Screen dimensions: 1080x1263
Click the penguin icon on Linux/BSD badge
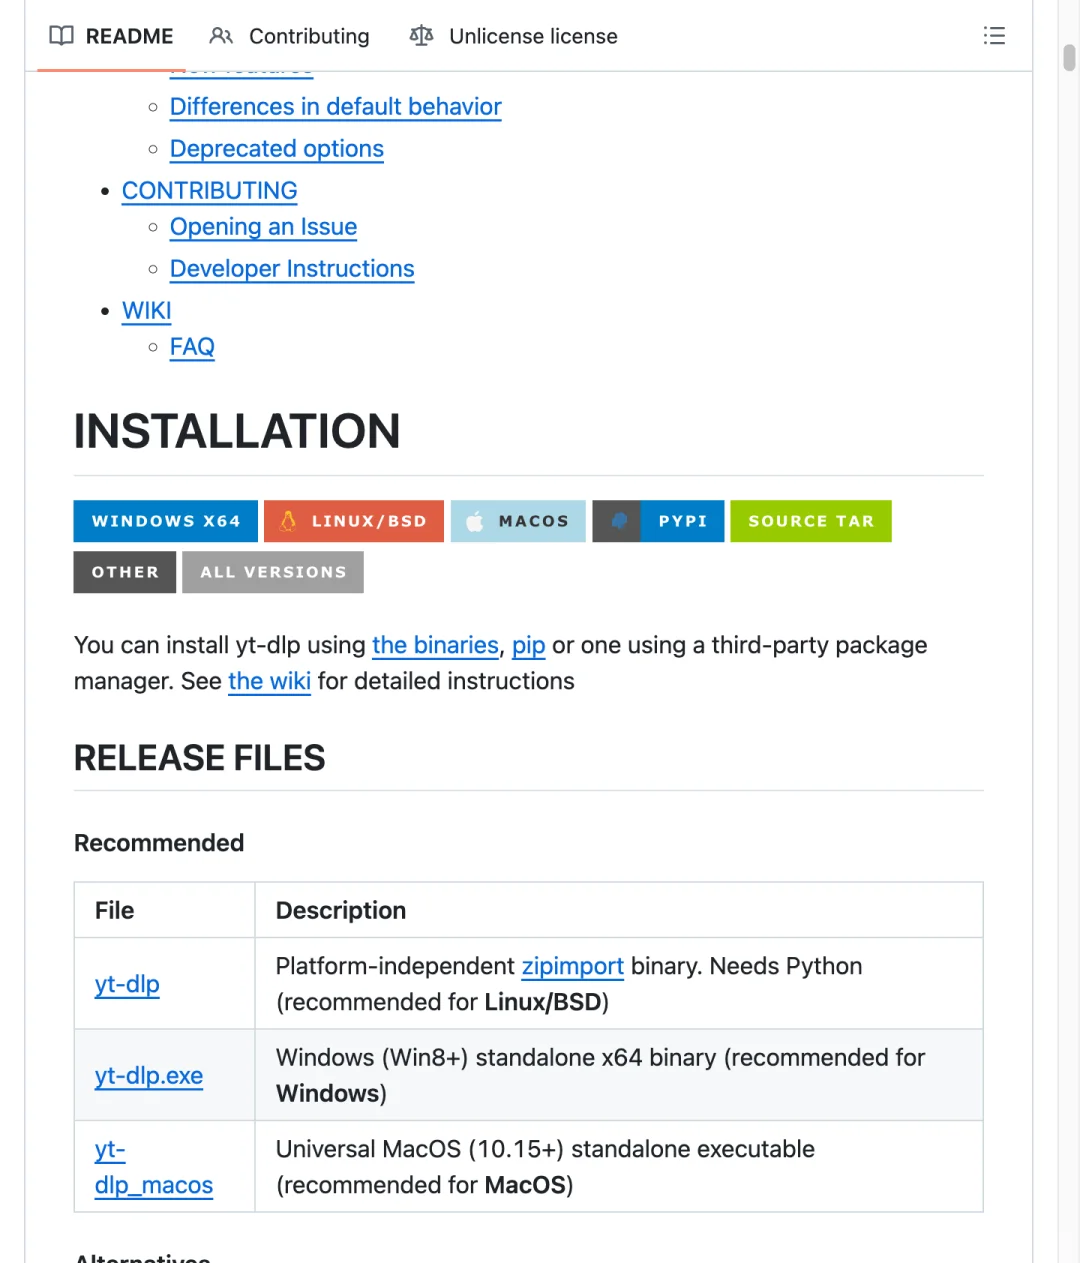288,521
